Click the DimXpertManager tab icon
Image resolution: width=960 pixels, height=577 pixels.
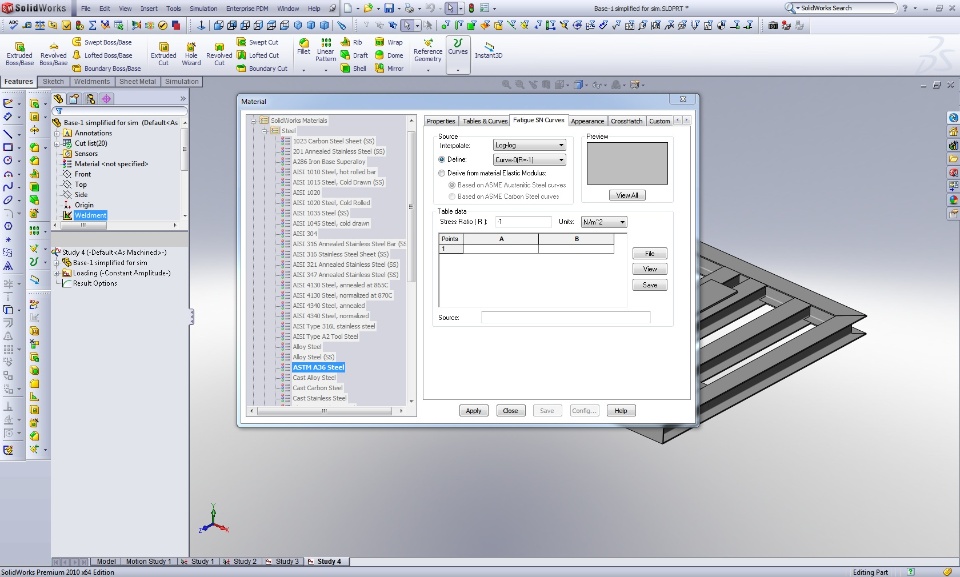pos(107,99)
